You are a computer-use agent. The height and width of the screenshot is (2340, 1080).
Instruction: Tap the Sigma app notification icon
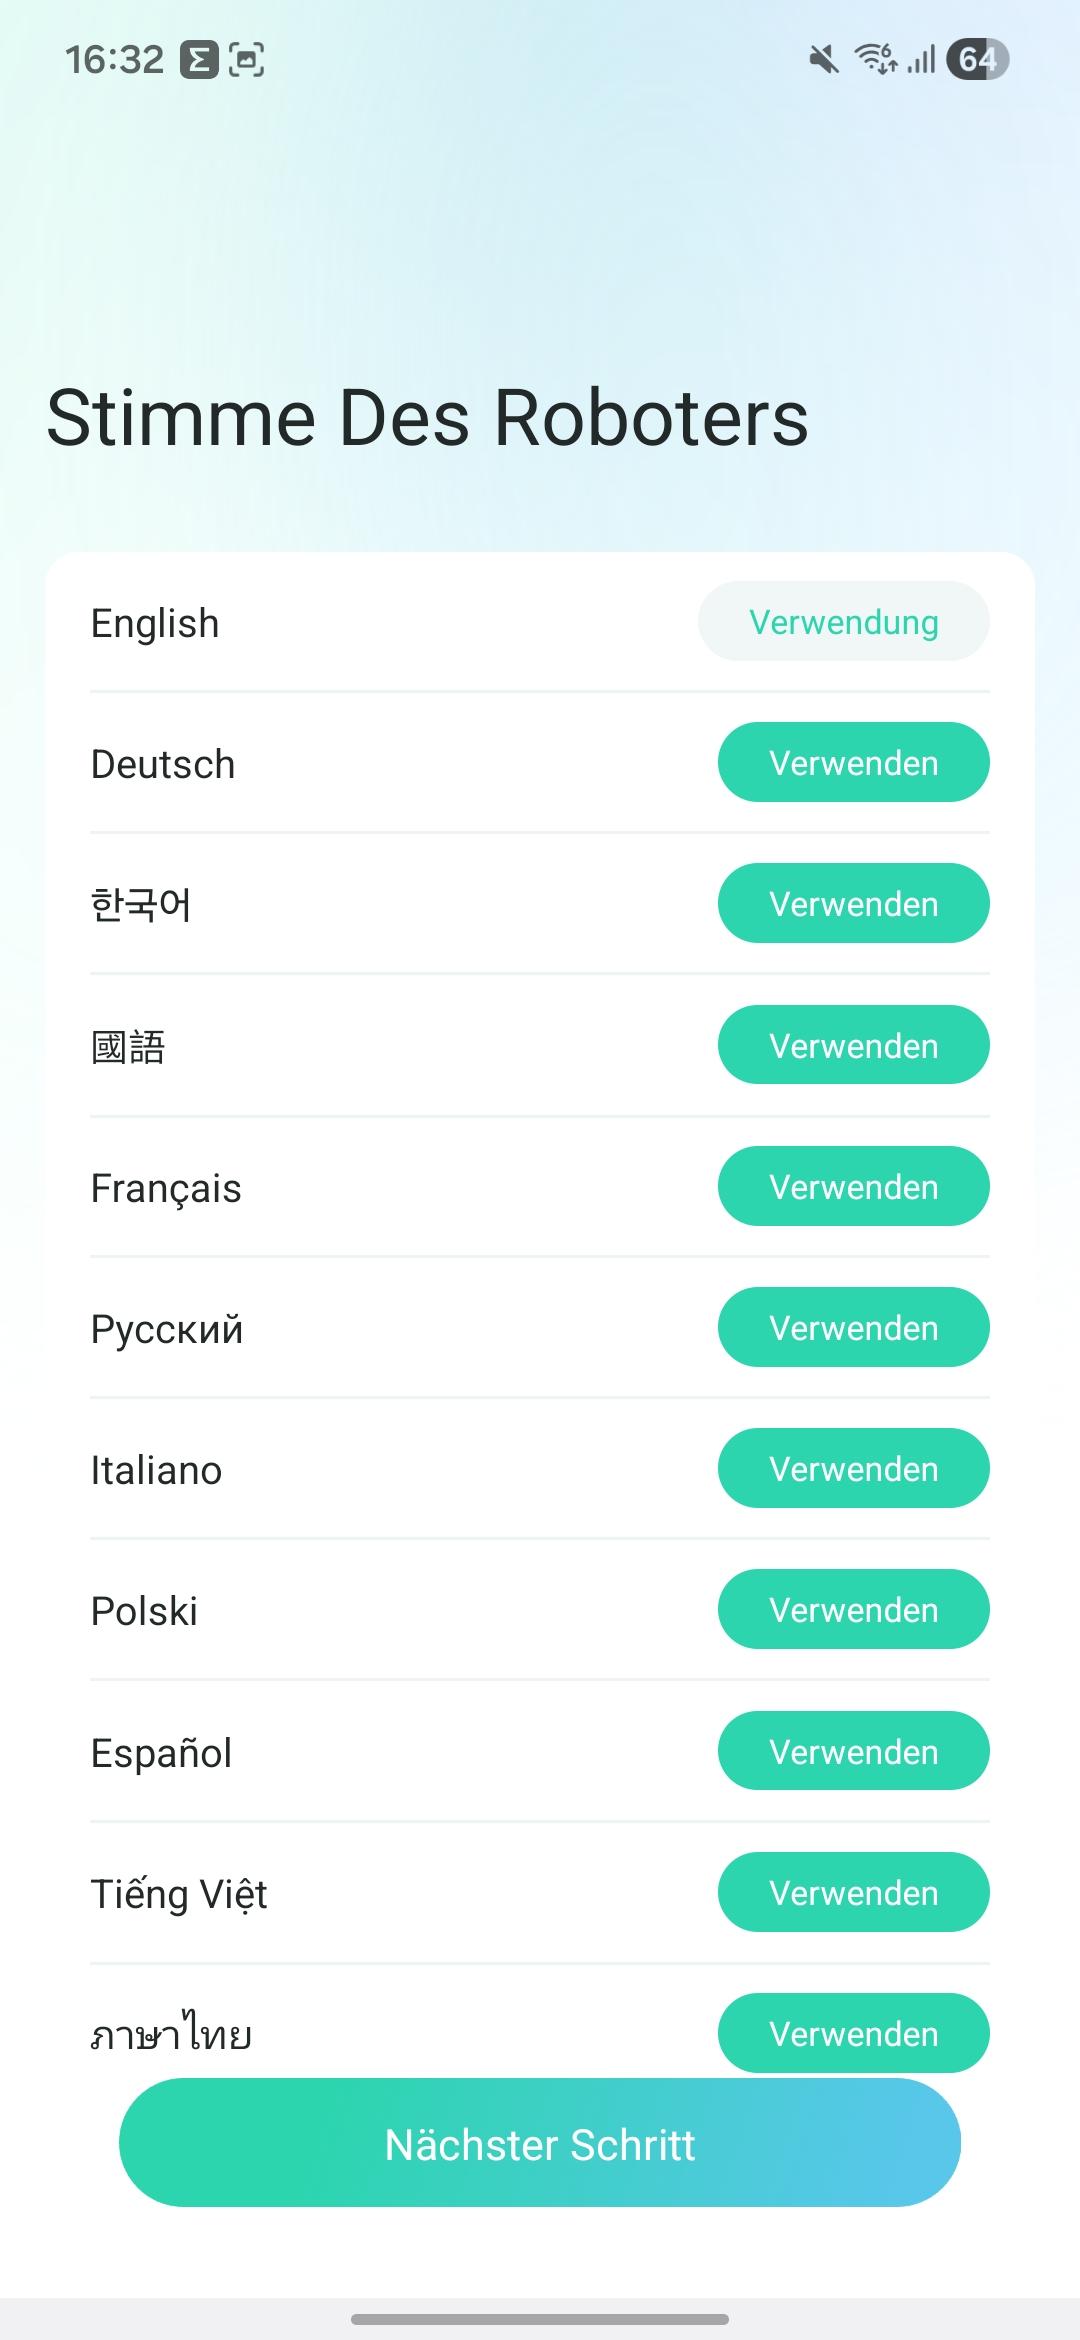tap(199, 60)
